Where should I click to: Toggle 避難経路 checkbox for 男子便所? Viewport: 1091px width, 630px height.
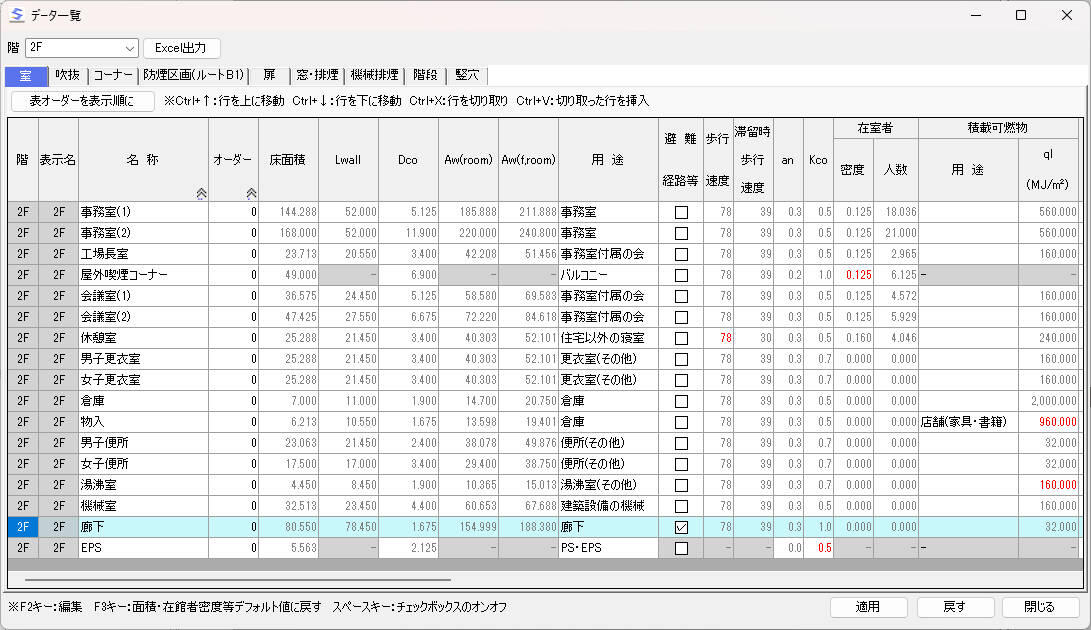[x=681, y=443]
